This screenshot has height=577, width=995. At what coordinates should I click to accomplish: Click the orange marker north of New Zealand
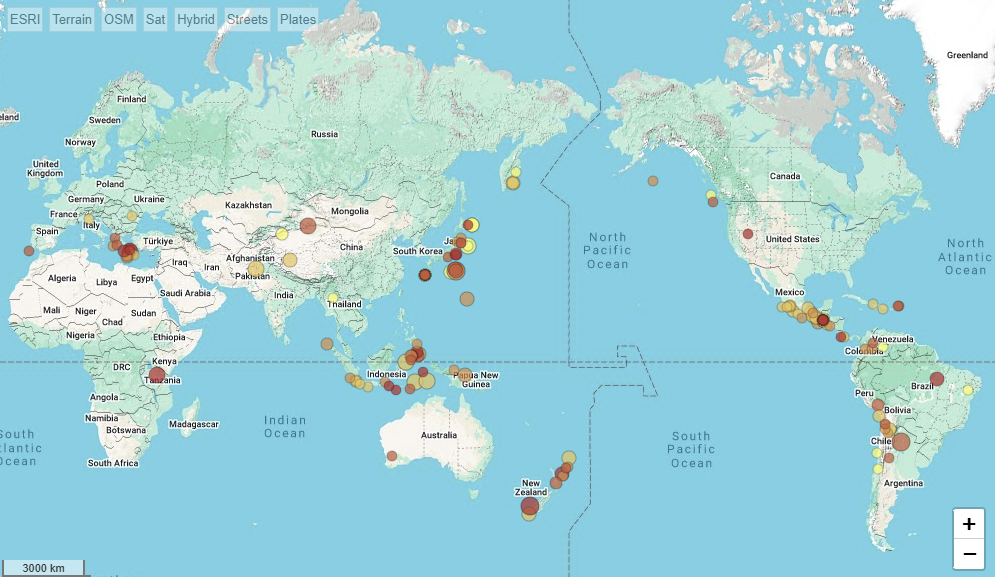[569, 458]
